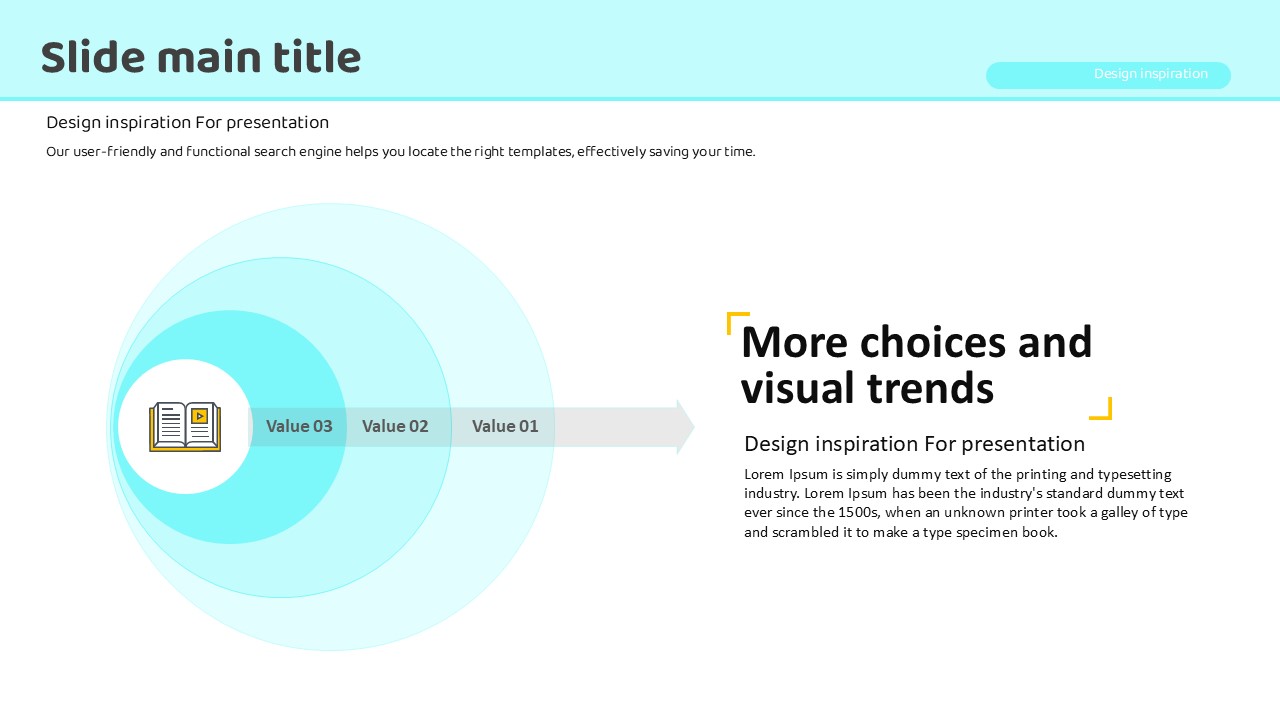Select the subtitle above the Lorem Ipsum paragraph
1280x720 pixels.
[914, 444]
